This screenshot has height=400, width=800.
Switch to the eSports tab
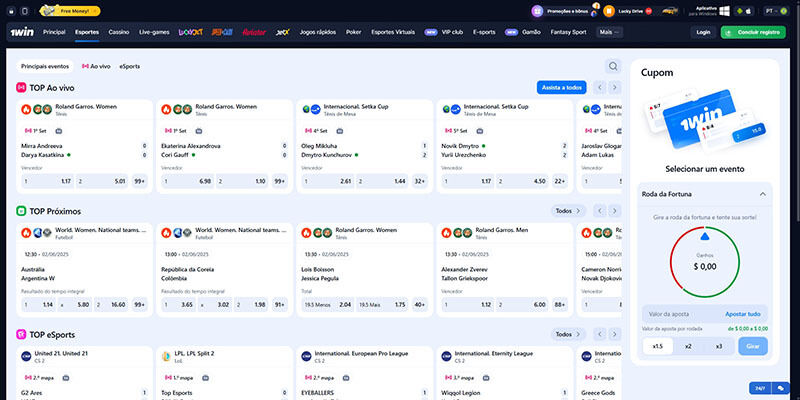coord(130,66)
